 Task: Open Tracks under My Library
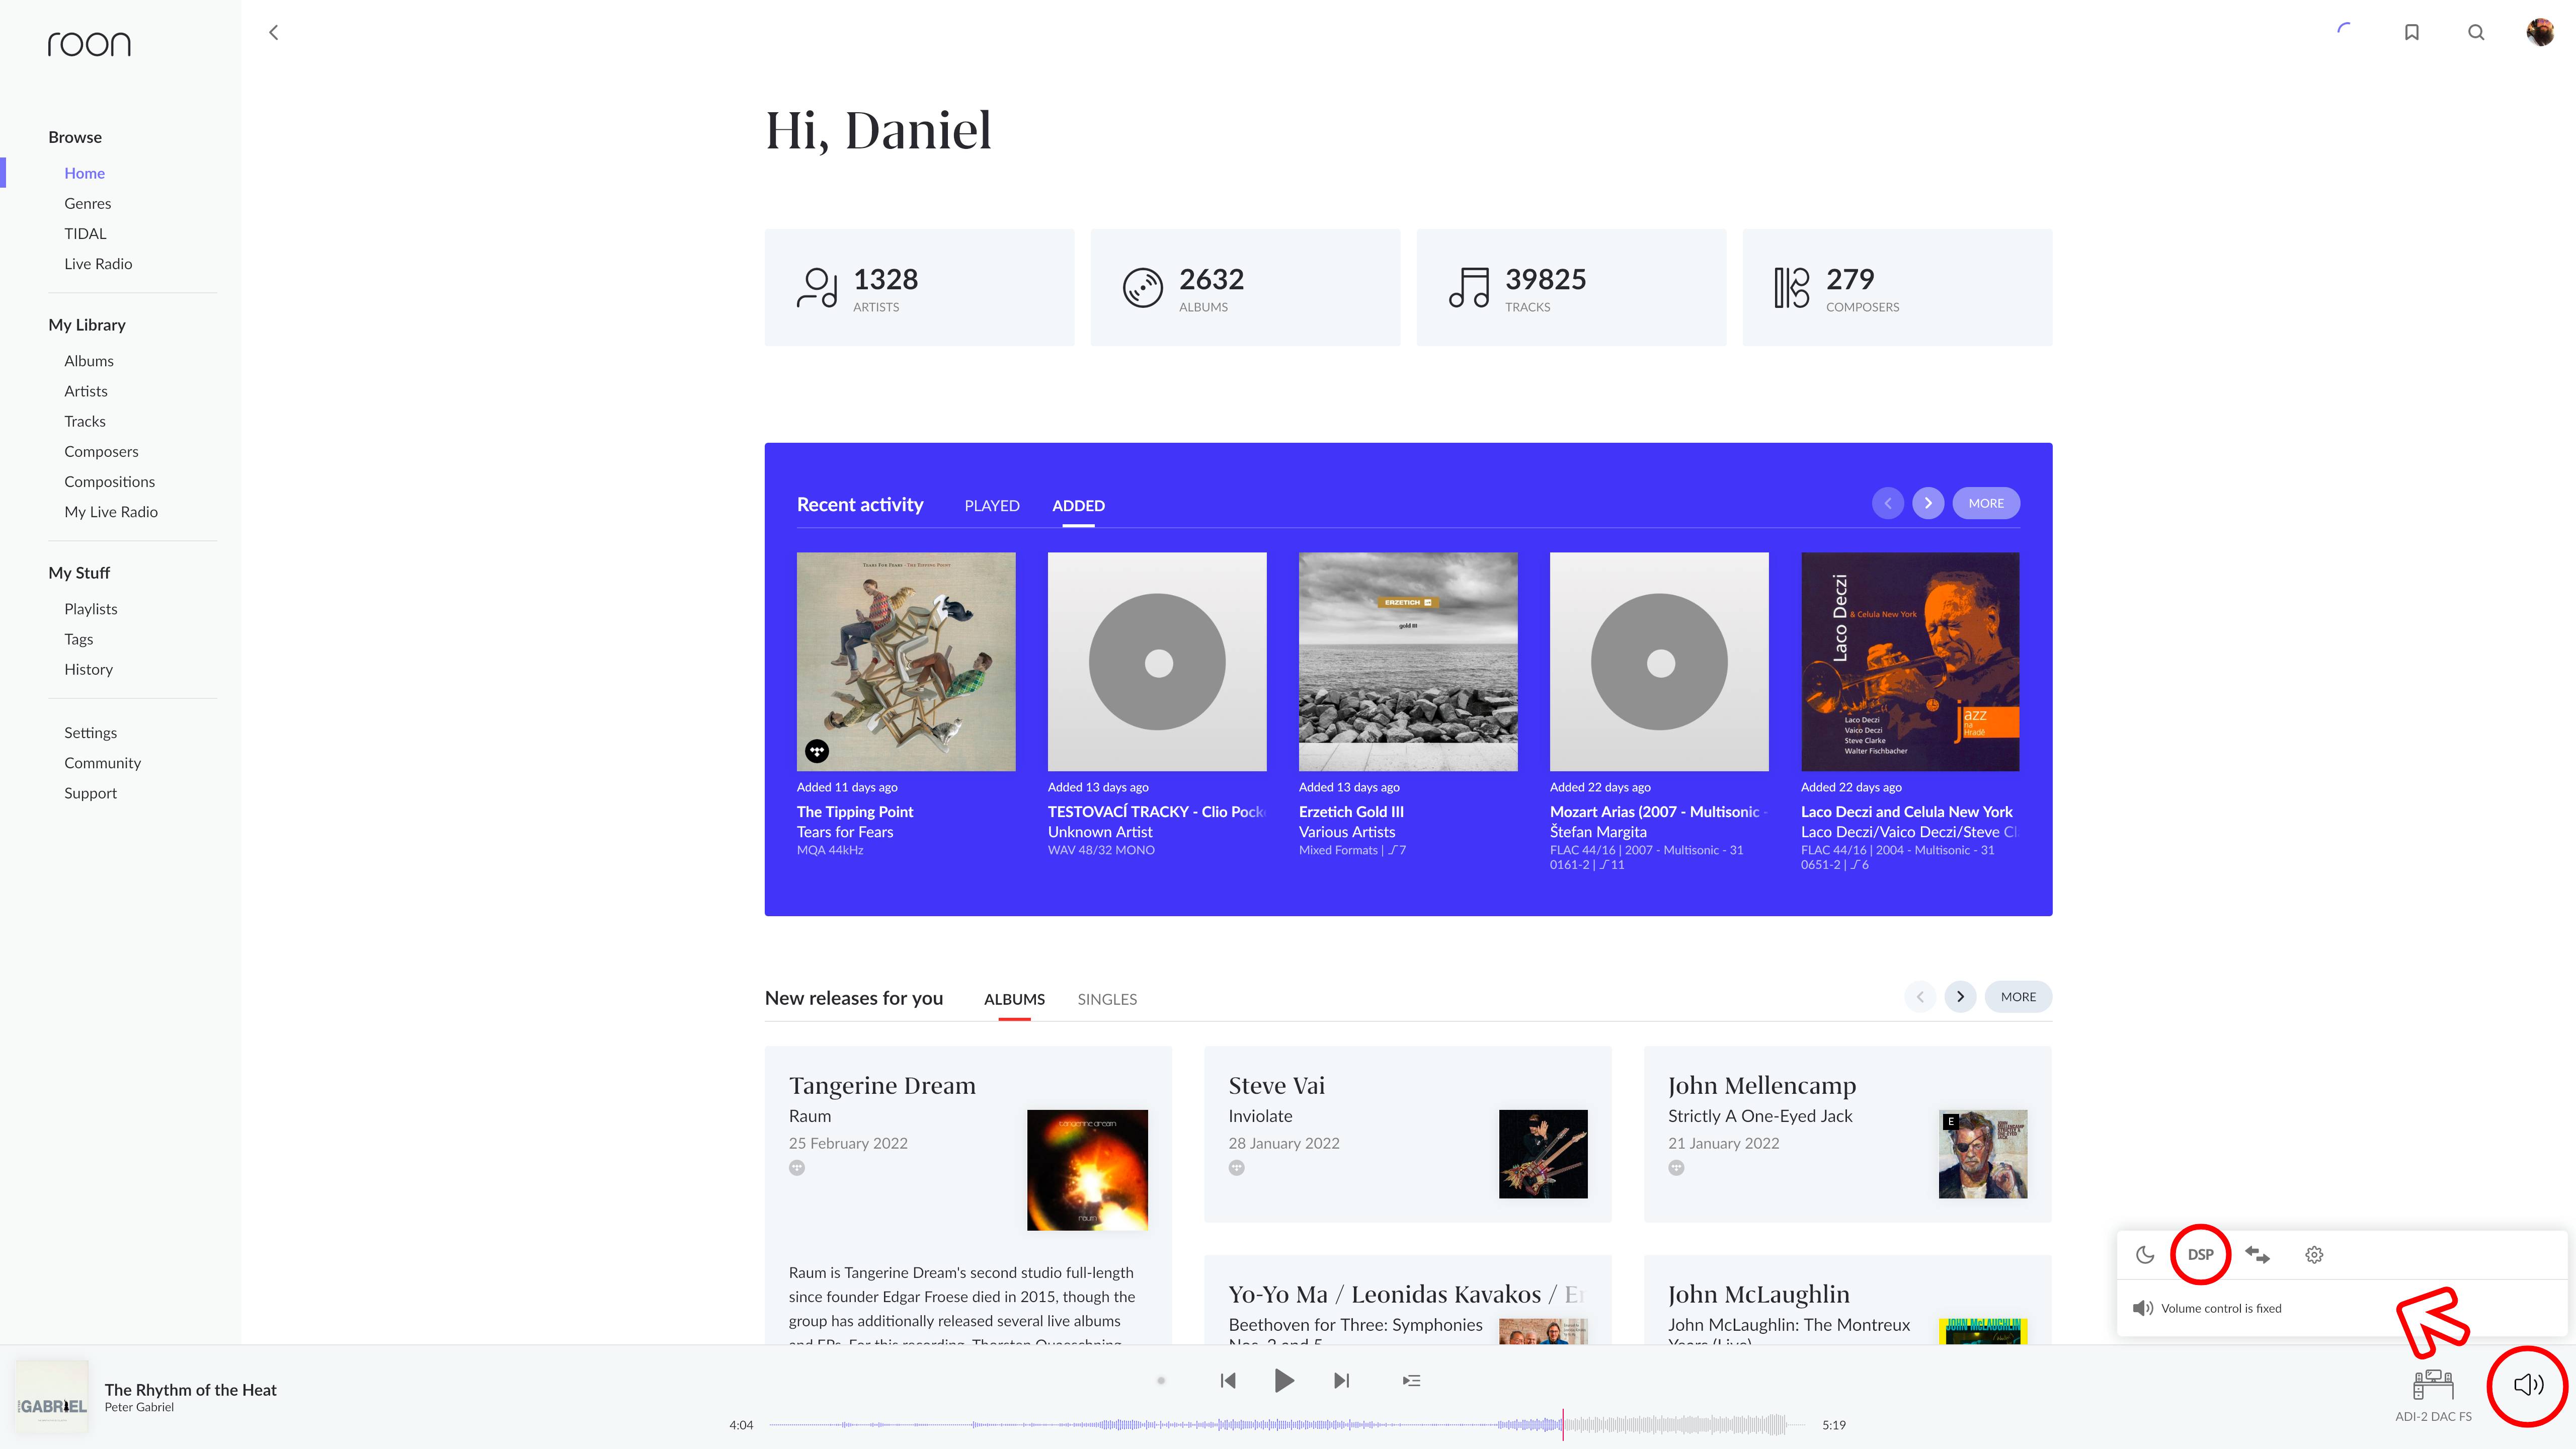tap(85, 421)
